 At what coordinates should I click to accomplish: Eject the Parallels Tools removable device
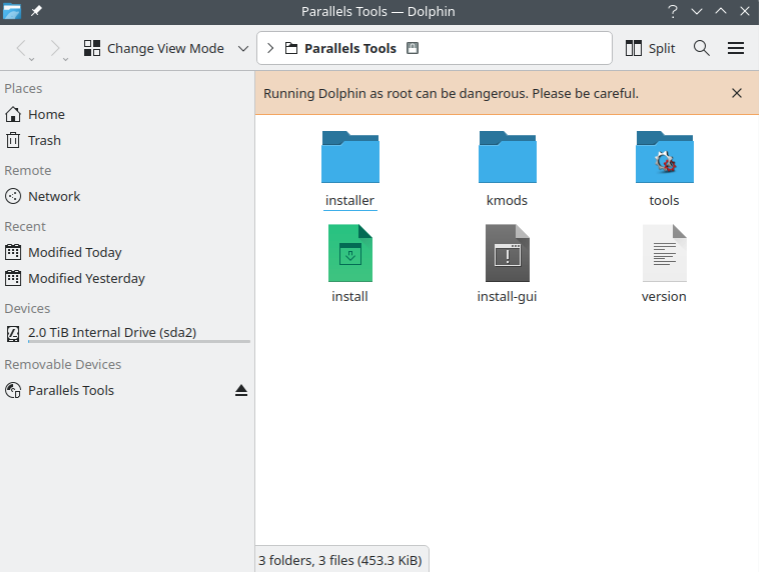click(241, 391)
